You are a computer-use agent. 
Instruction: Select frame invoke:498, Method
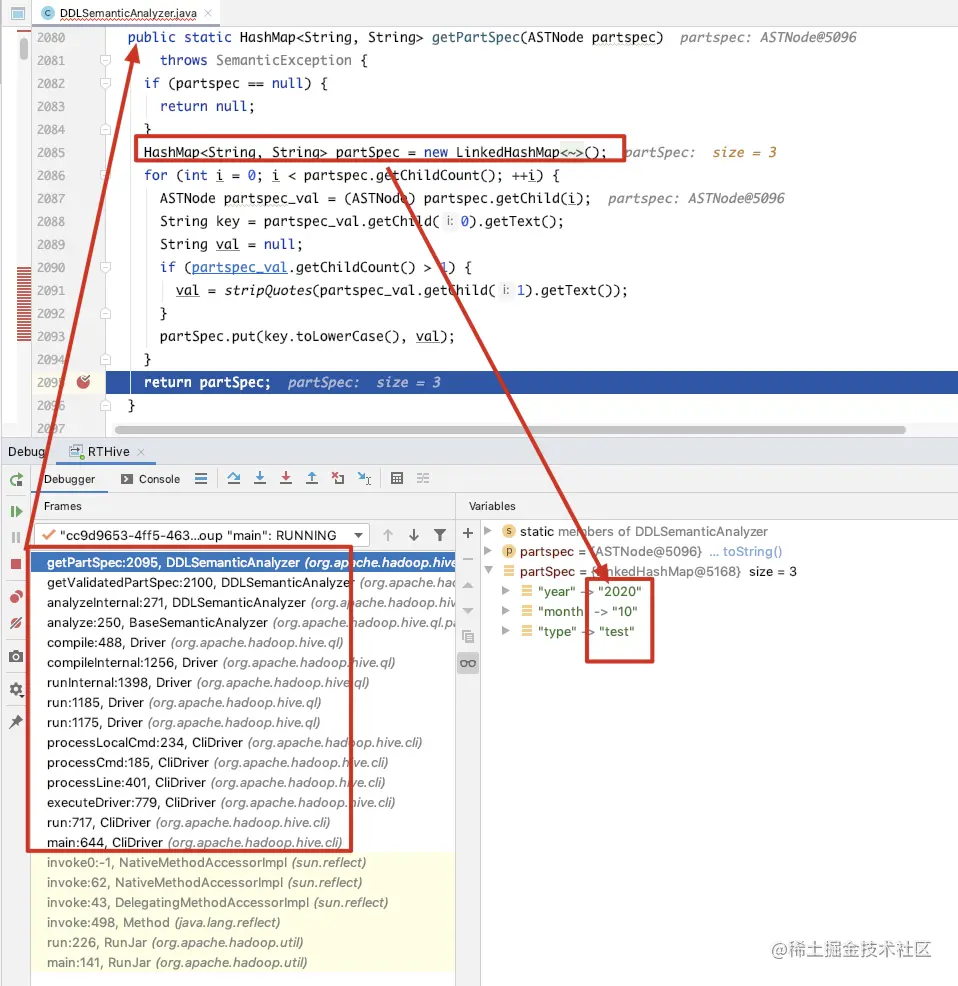(243, 922)
